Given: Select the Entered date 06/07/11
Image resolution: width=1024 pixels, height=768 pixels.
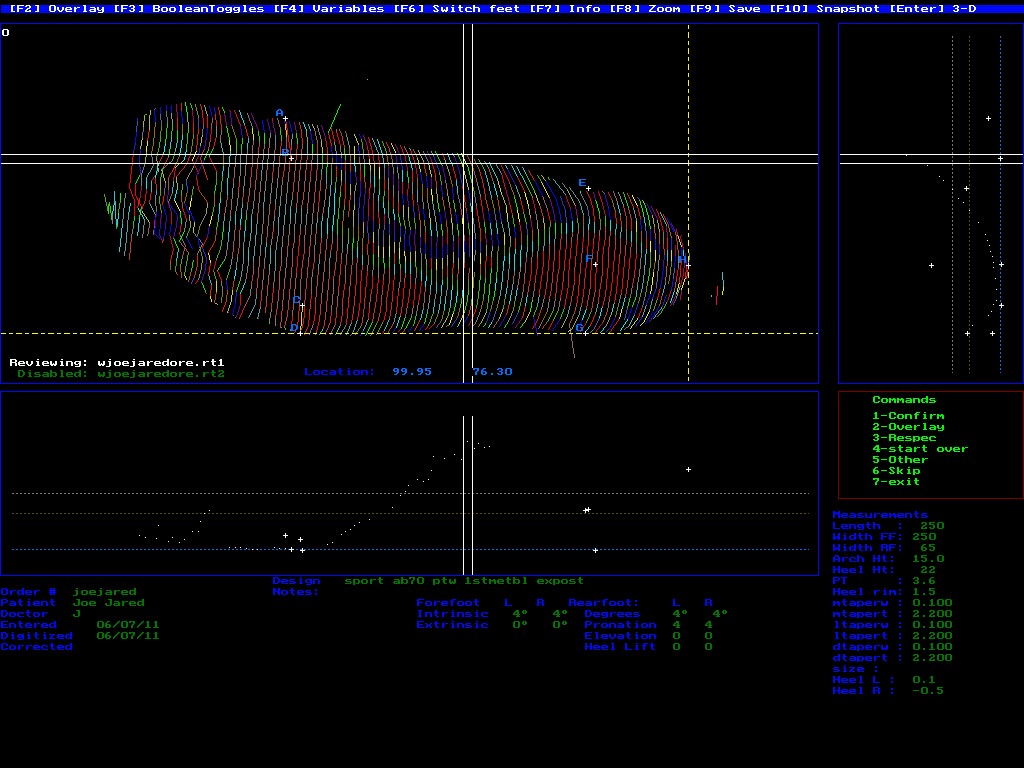Looking at the screenshot, I should [x=128, y=625].
